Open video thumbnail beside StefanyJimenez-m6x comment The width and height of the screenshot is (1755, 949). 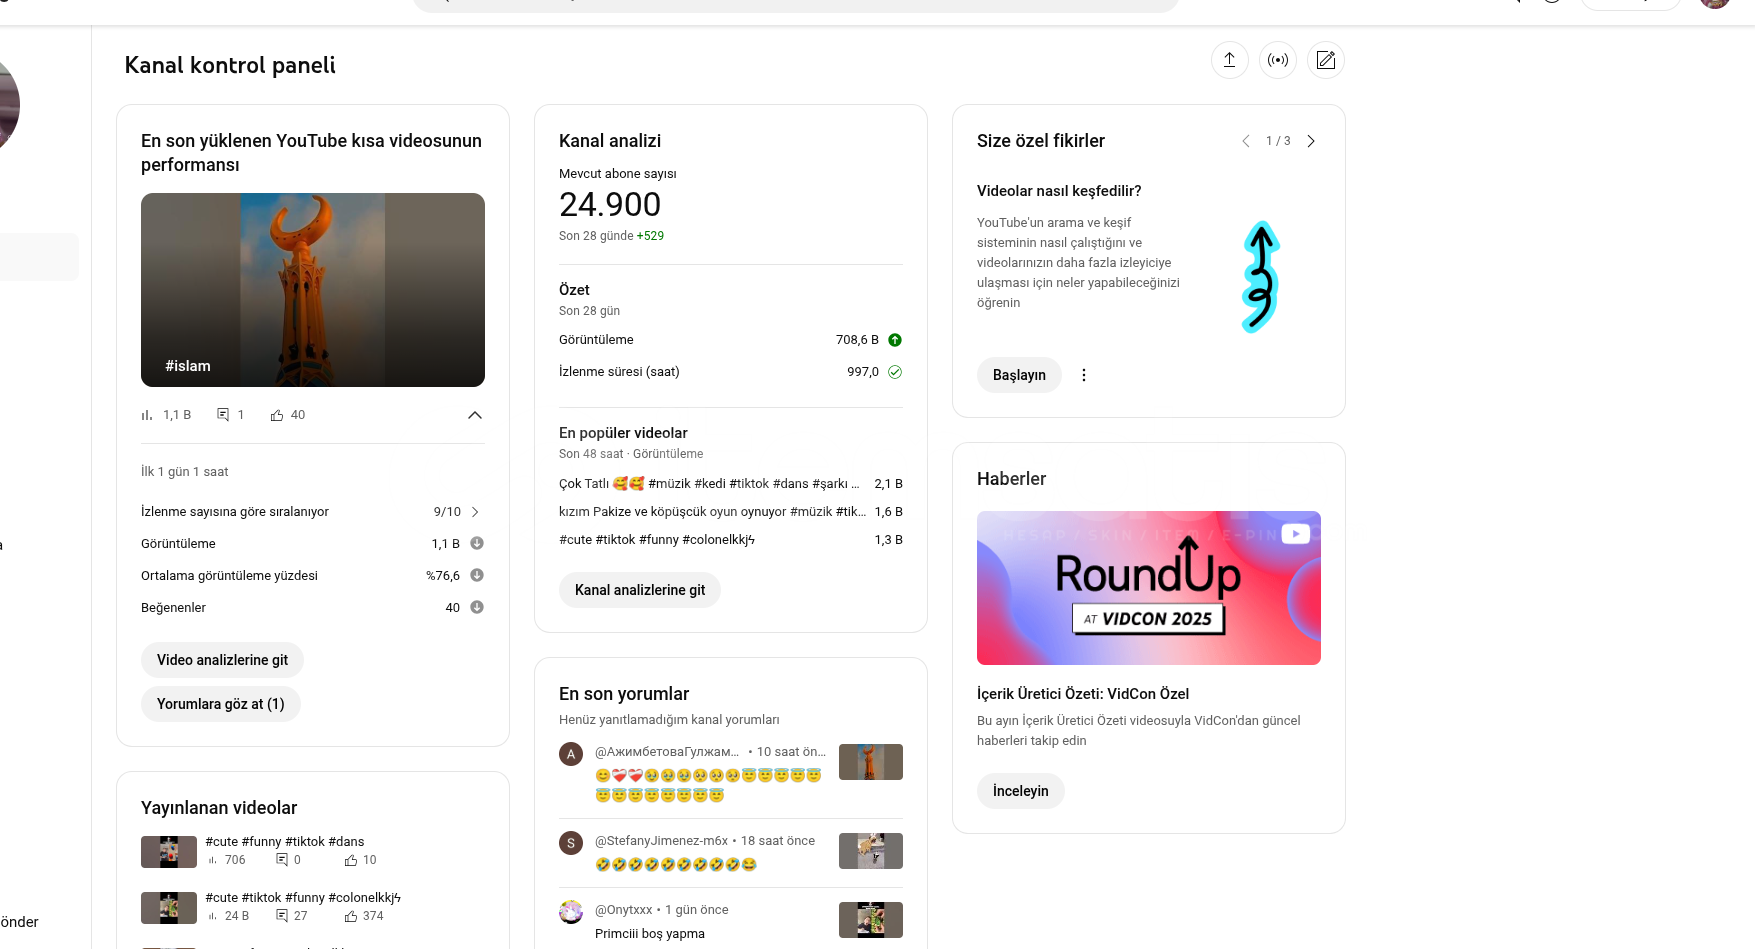871,851
